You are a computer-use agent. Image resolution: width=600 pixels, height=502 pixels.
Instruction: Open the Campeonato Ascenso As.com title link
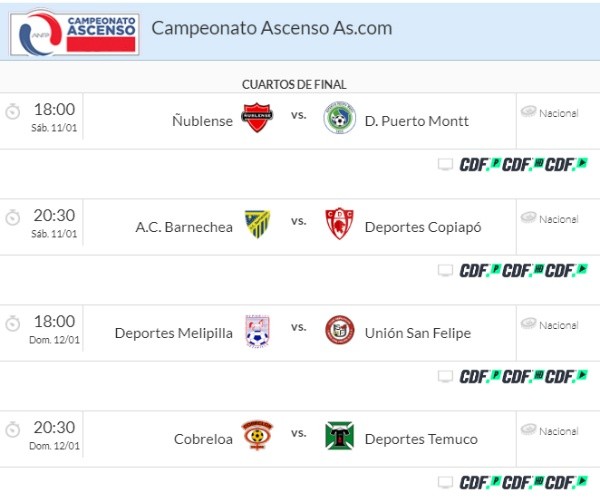[271, 28]
